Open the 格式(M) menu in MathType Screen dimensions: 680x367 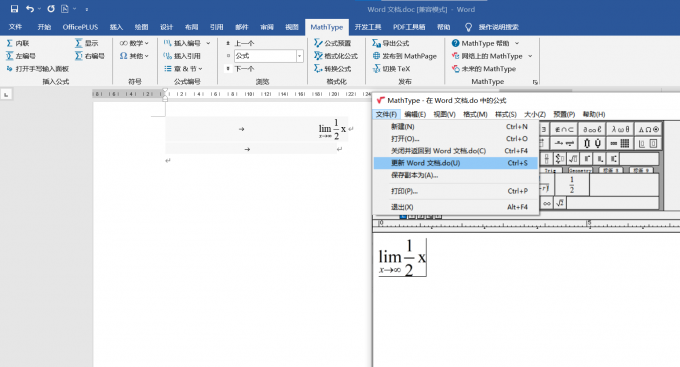(x=475, y=114)
